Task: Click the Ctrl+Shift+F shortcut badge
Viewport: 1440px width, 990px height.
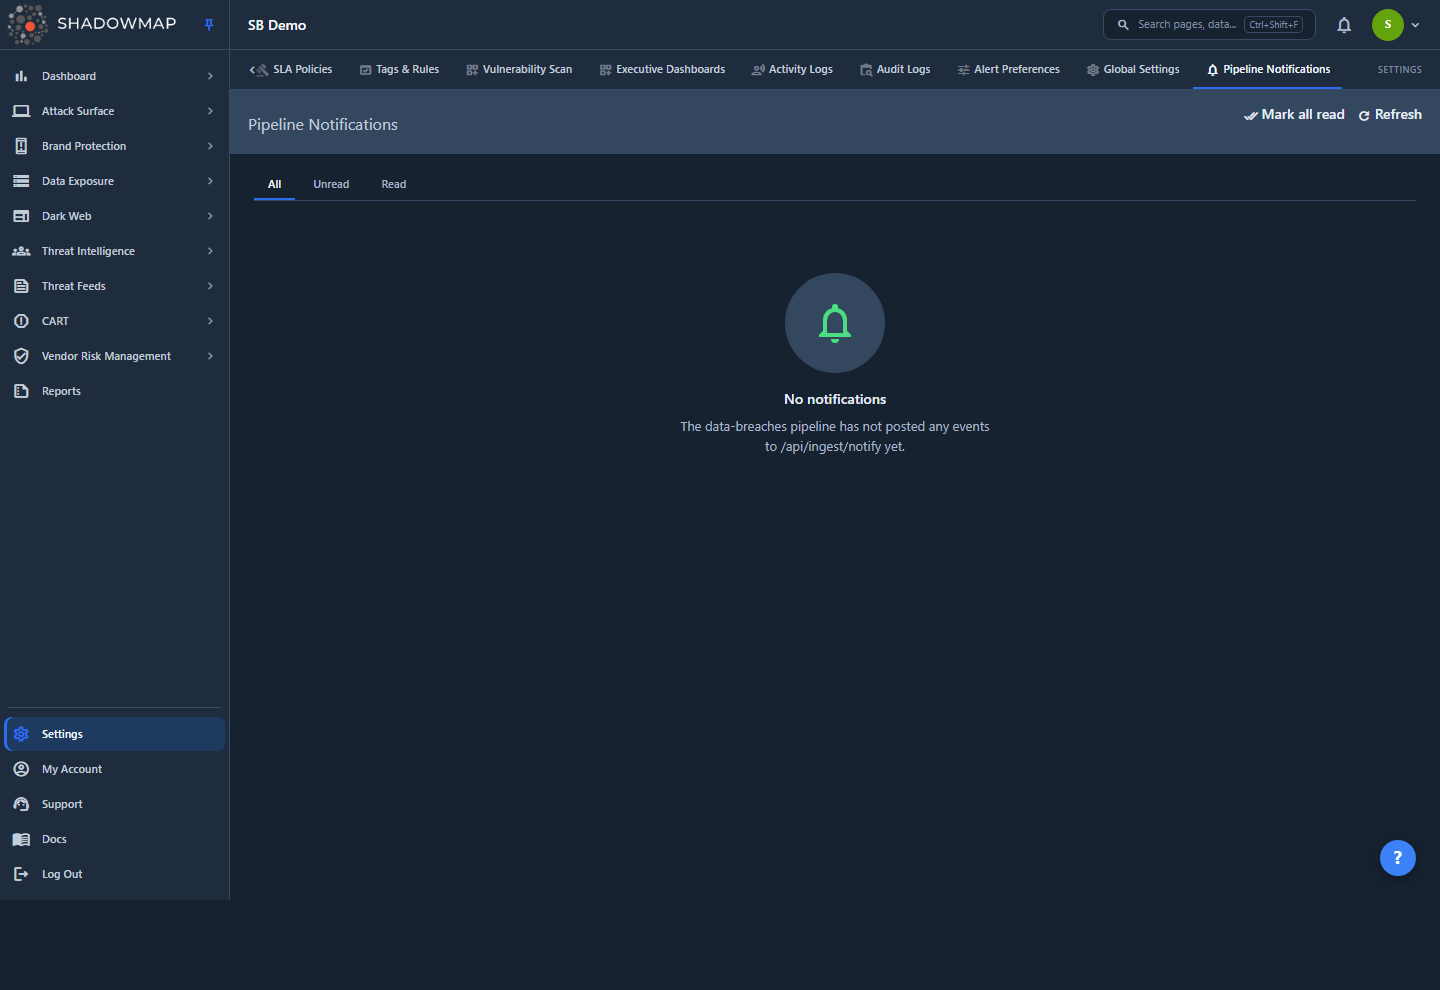Action: [x=1273, y=25]
